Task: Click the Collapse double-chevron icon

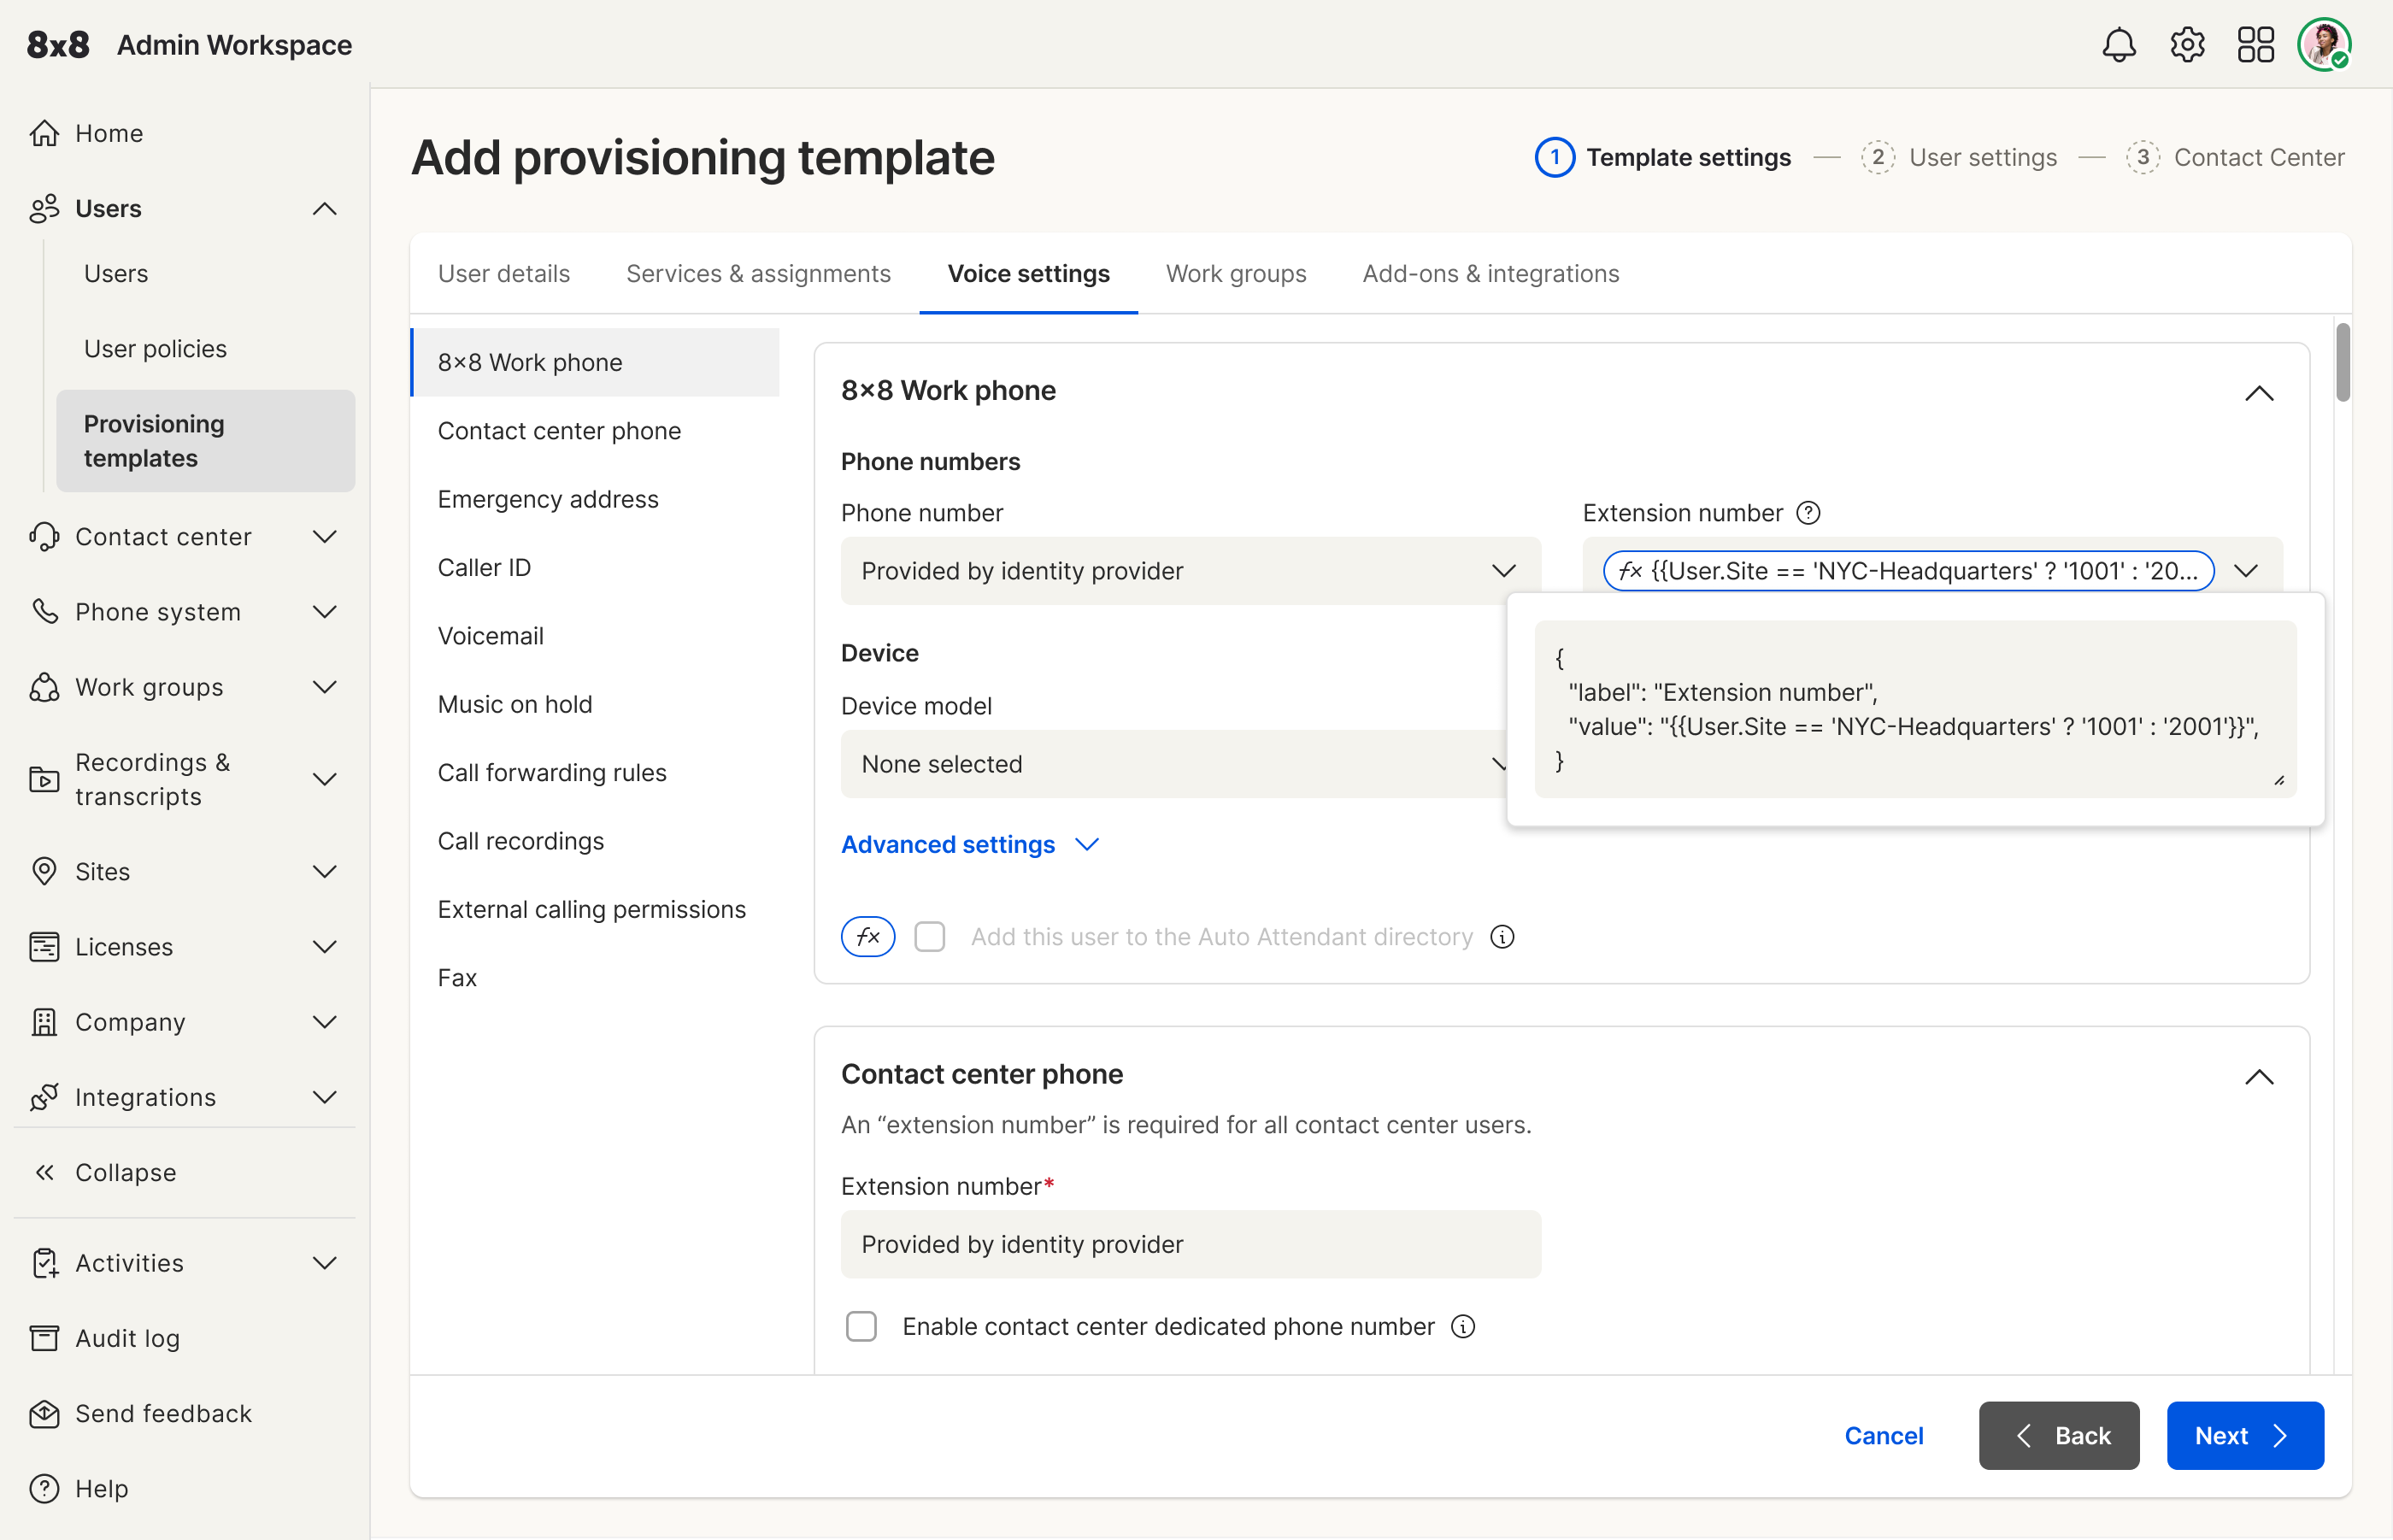Action: tap(44, 1172)
